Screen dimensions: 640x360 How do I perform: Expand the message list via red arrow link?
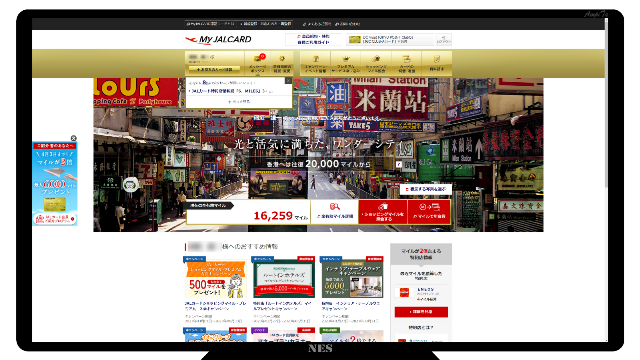(x=239, y=101)
